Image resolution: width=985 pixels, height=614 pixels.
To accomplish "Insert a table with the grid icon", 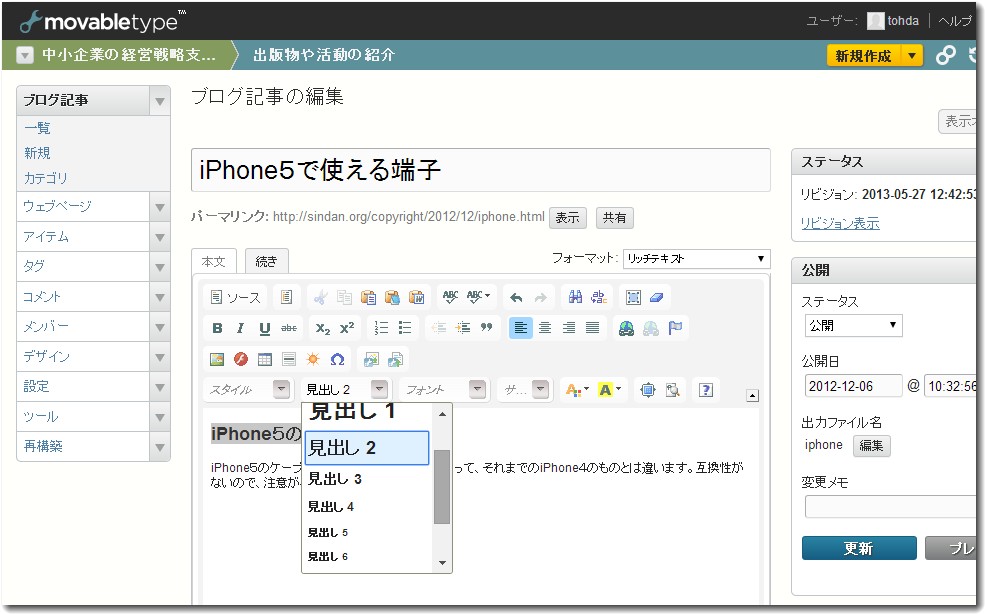I will (264, 359).
